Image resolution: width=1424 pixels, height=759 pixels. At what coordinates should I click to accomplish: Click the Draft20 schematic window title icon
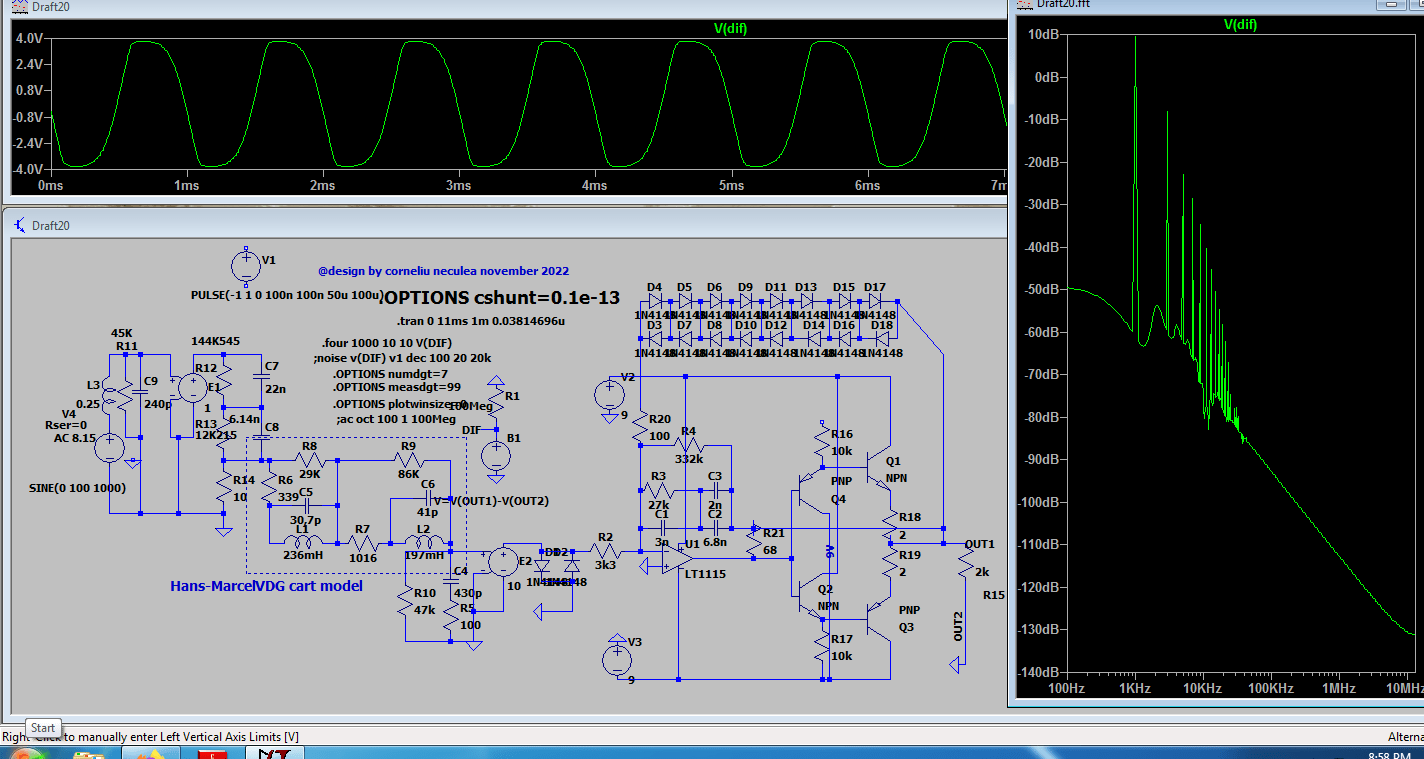[19, 225]
